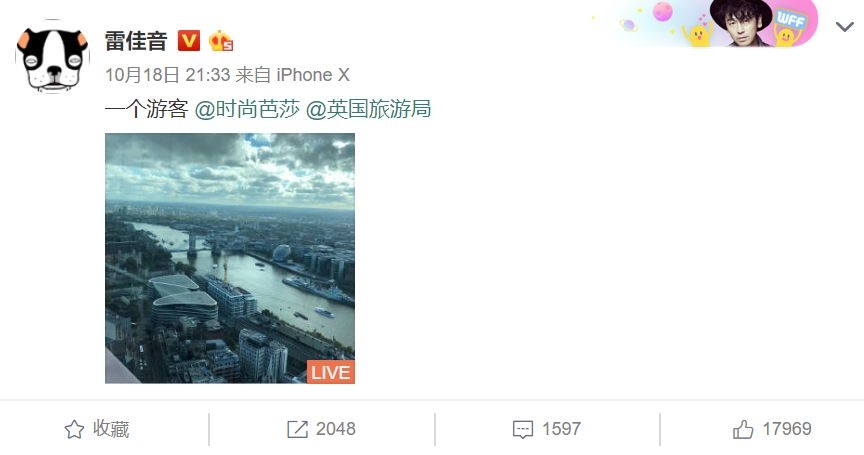
Task: Click the comment speech bubble icon
Action: (522, 430)
